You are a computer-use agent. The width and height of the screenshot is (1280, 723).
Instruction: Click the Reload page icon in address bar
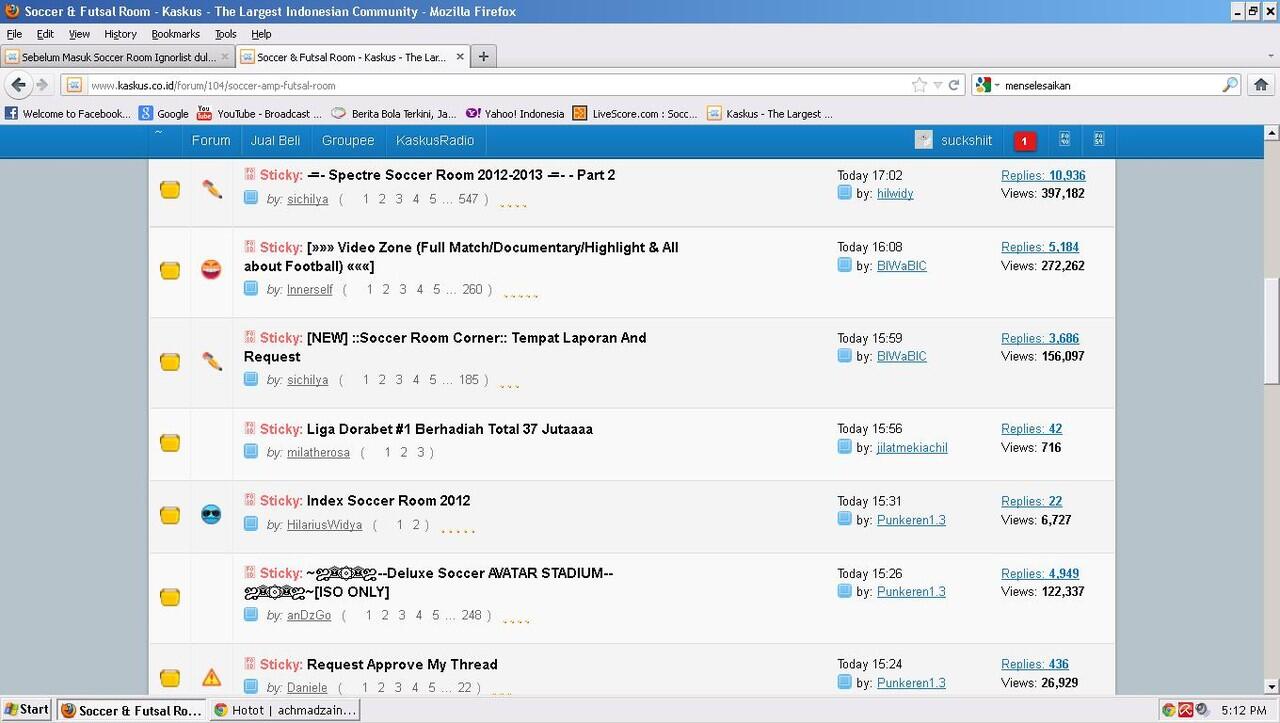(954, 85)
